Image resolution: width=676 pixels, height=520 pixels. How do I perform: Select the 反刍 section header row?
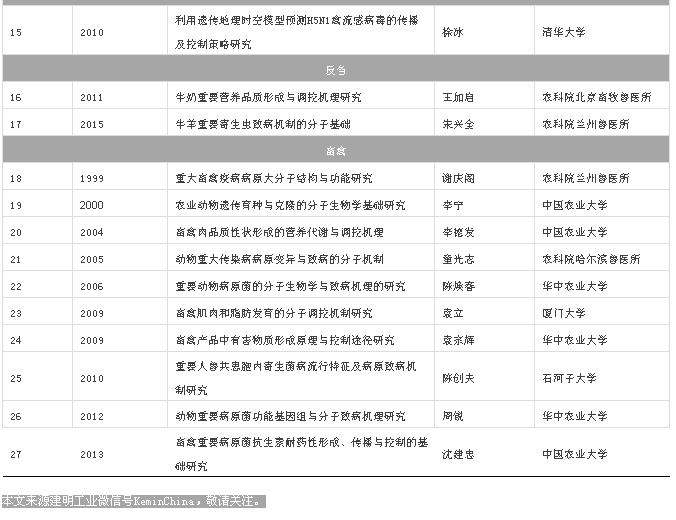point(336,70)
